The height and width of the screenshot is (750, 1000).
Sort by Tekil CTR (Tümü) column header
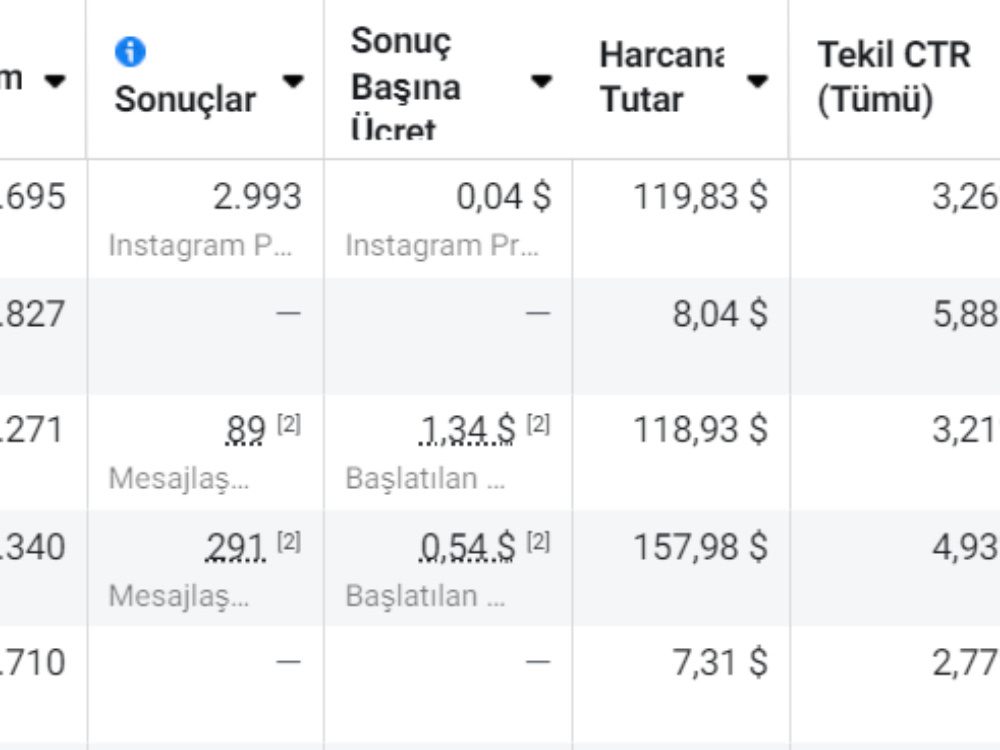pyautogui.click(x=894, y=77)
